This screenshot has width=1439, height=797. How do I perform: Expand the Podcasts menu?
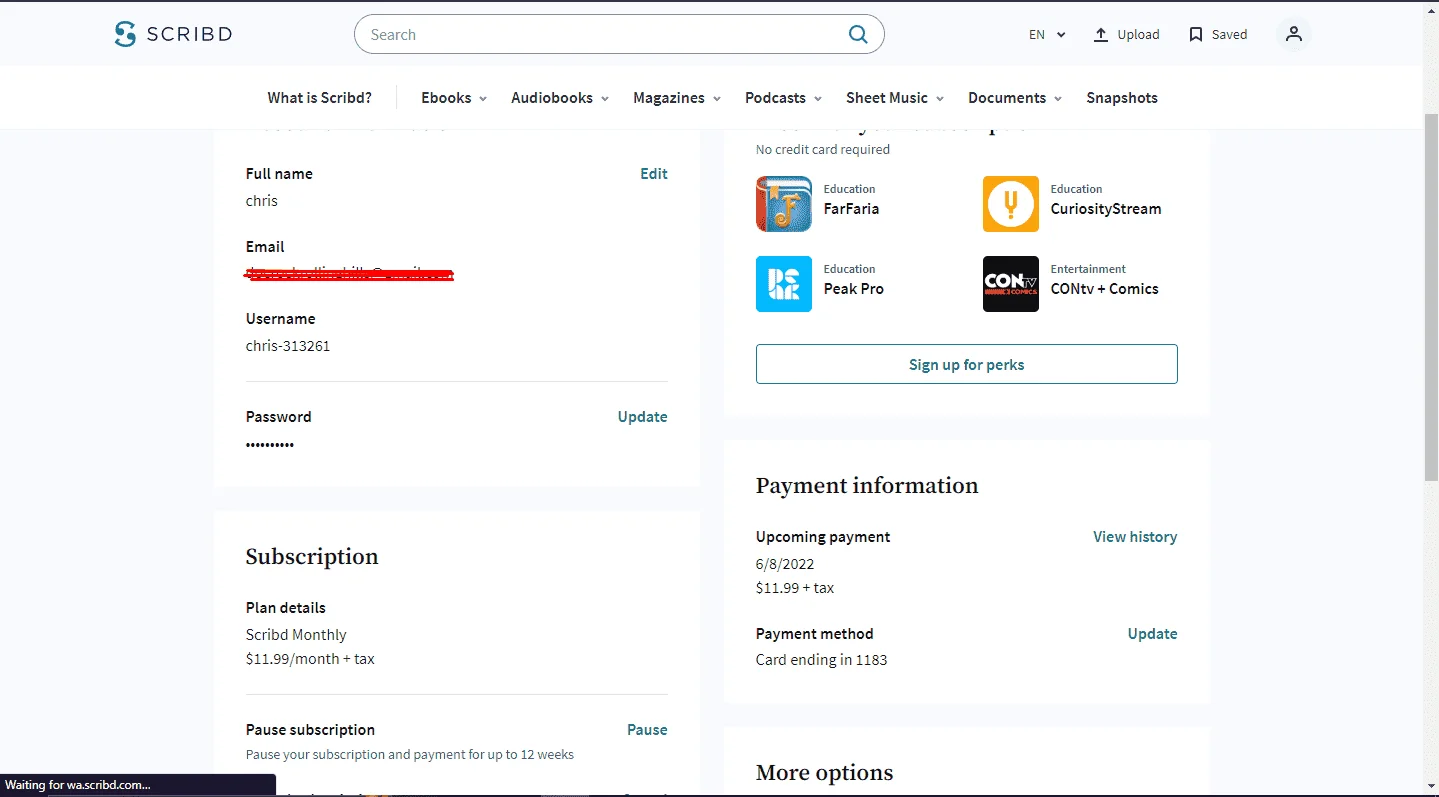click(x=783, y=98)
